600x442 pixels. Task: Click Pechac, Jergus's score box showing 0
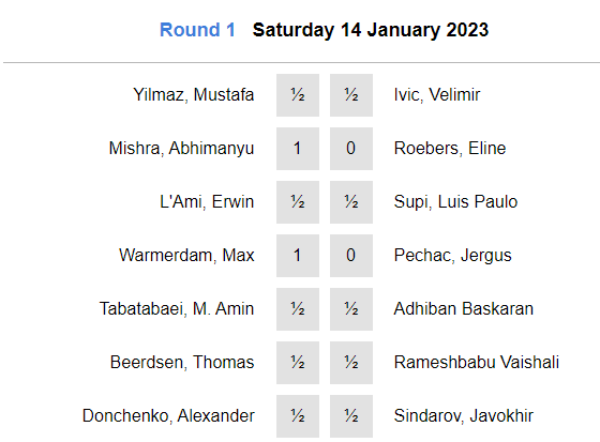click(351, 256)
